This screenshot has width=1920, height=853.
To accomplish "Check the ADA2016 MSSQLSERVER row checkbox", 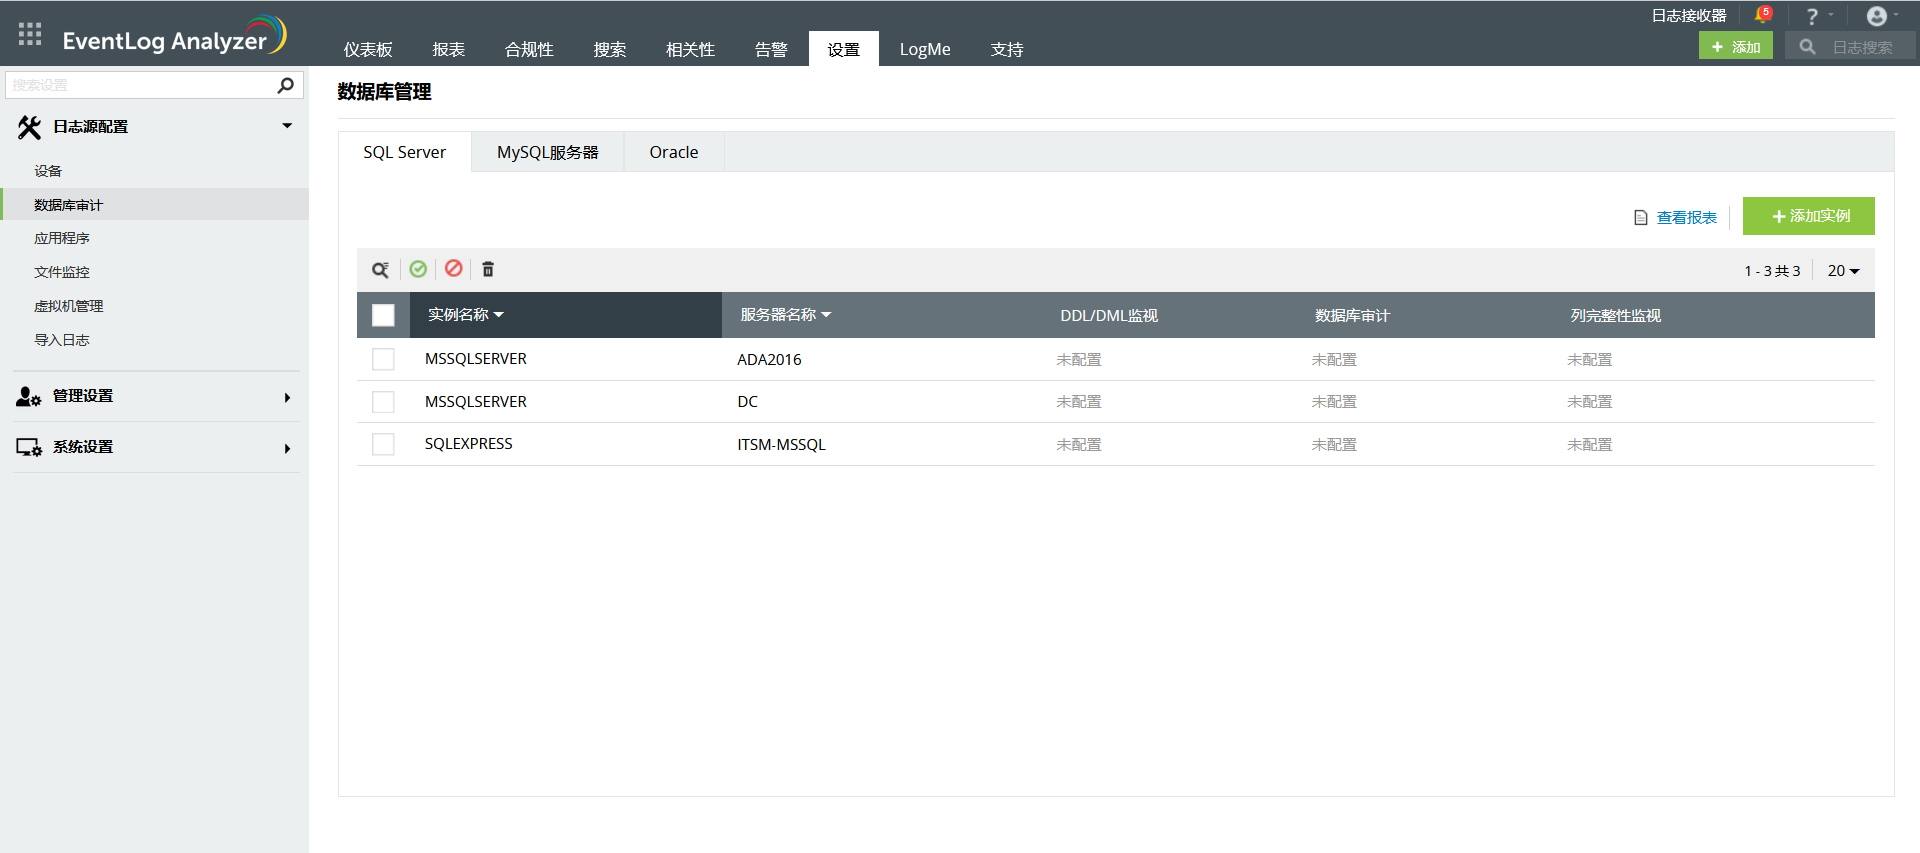I will 383,359.
